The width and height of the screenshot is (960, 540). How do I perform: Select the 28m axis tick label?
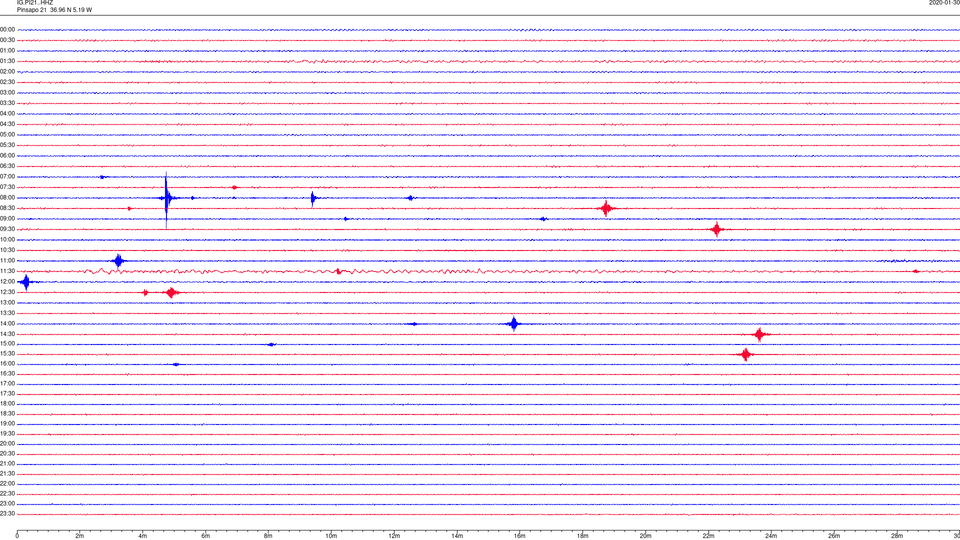click(897, 536)
